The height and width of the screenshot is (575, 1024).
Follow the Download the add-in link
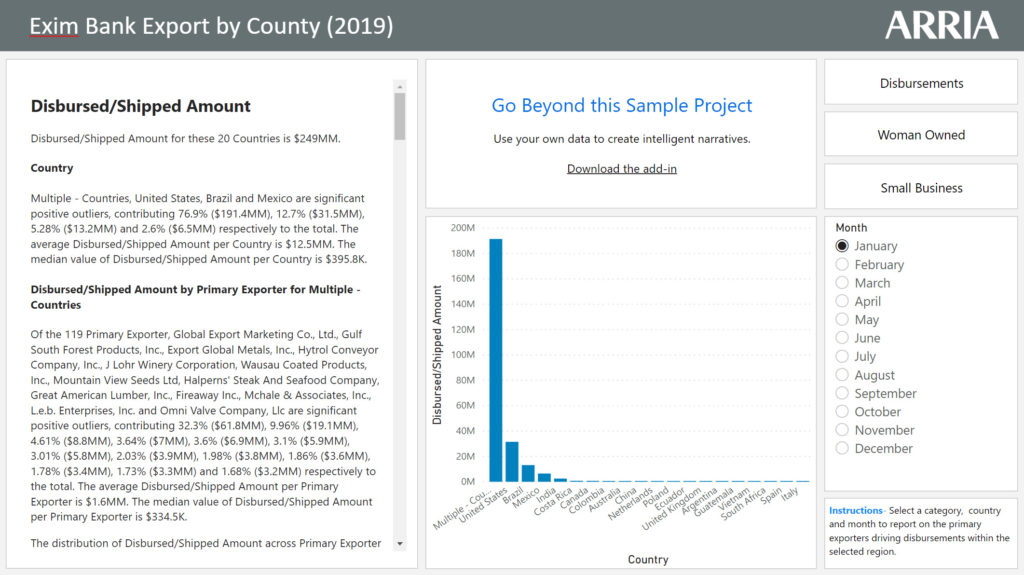click(x=621, y=169)
